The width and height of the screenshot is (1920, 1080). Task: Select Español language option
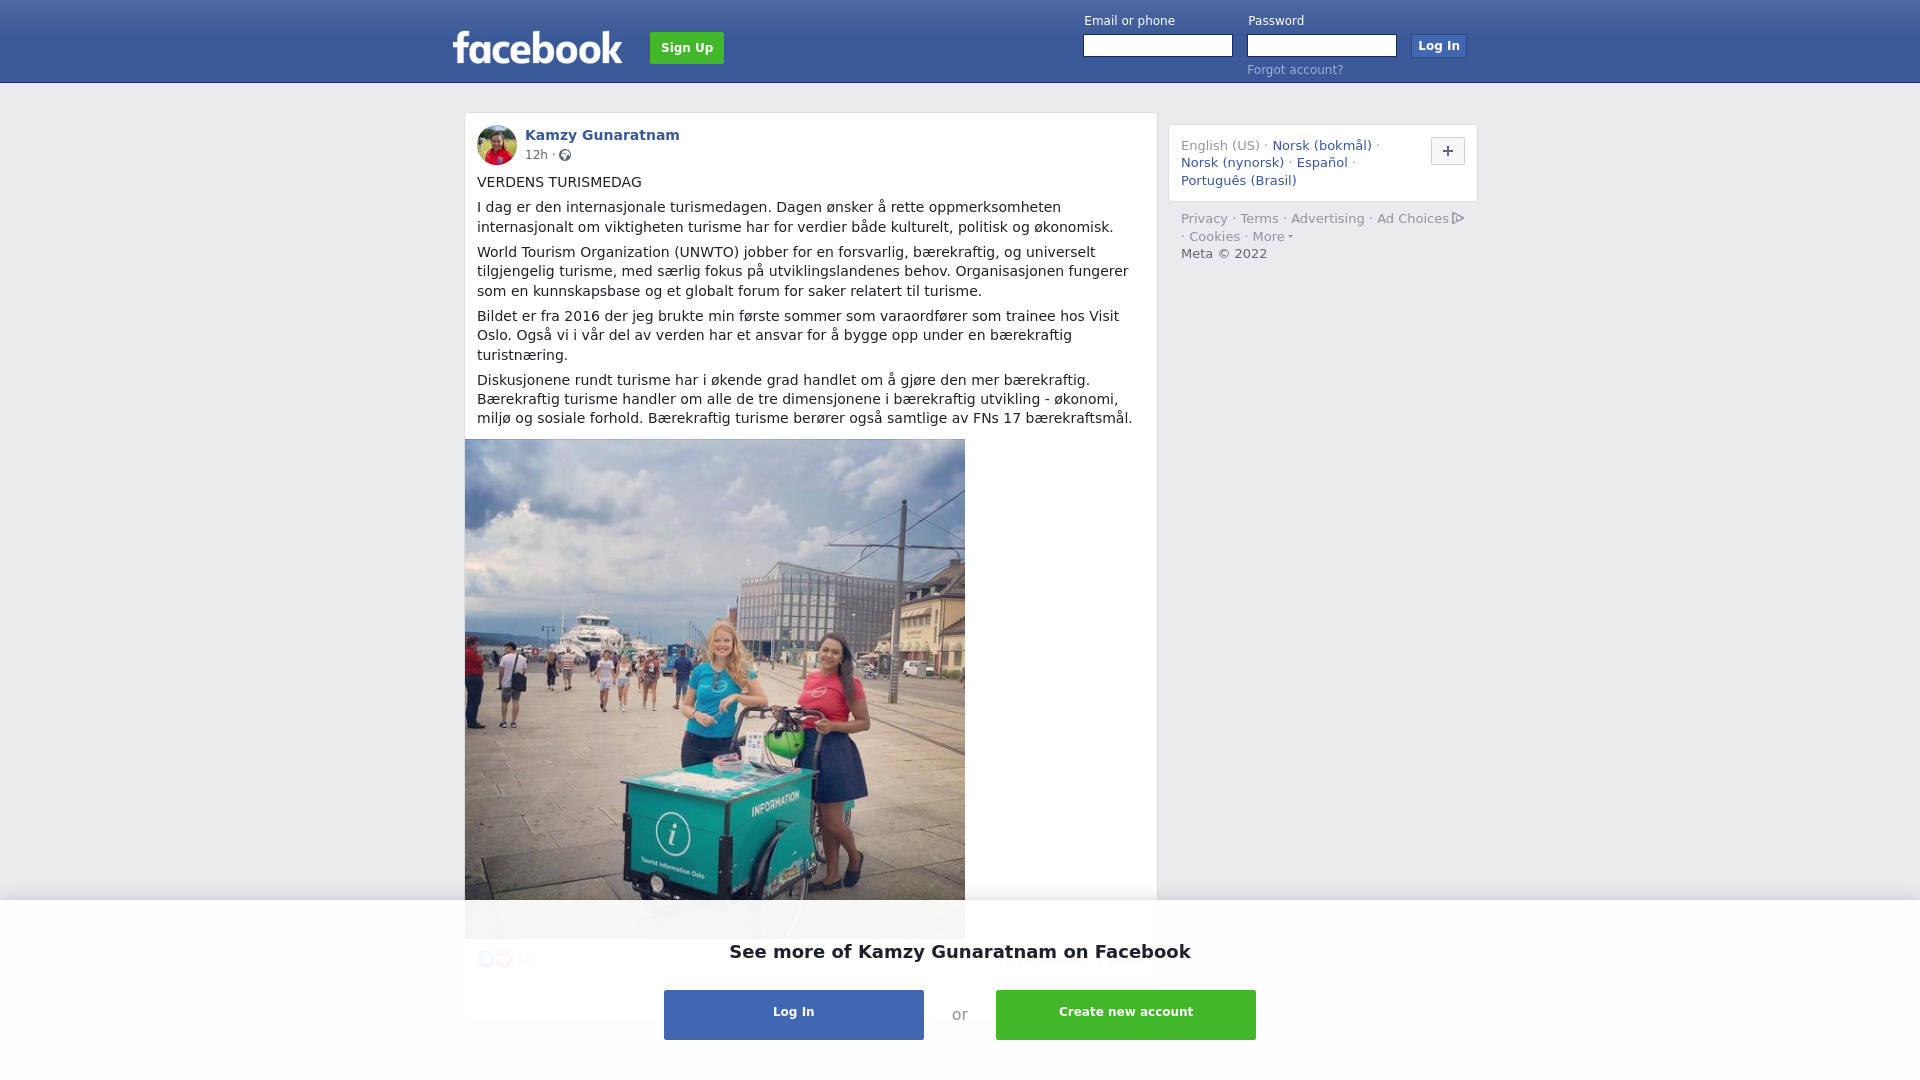(1322, 163)
